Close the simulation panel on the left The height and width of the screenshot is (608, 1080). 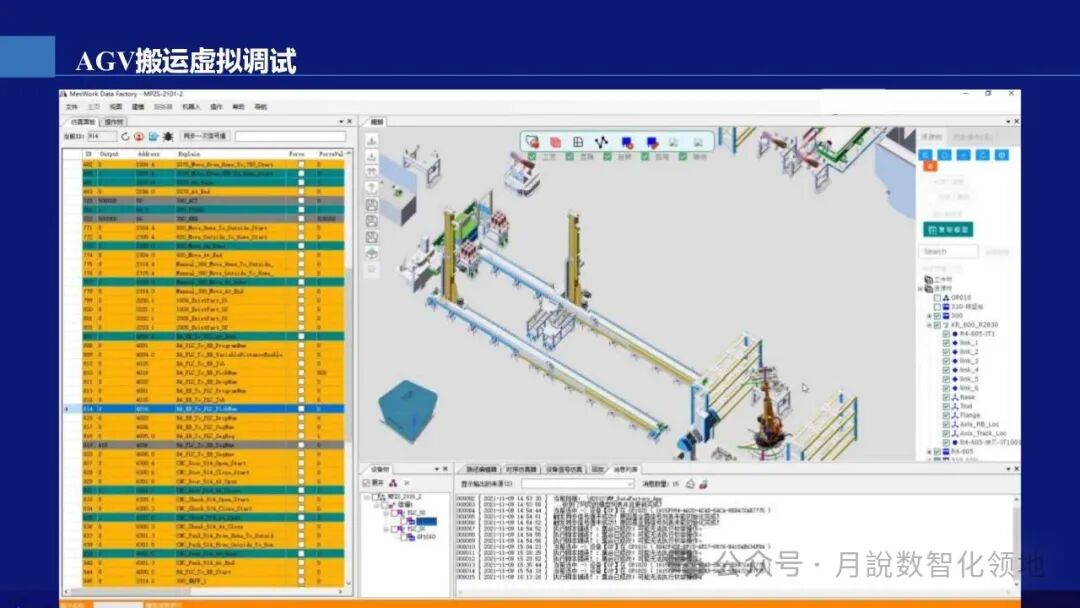tap(349, 122)
